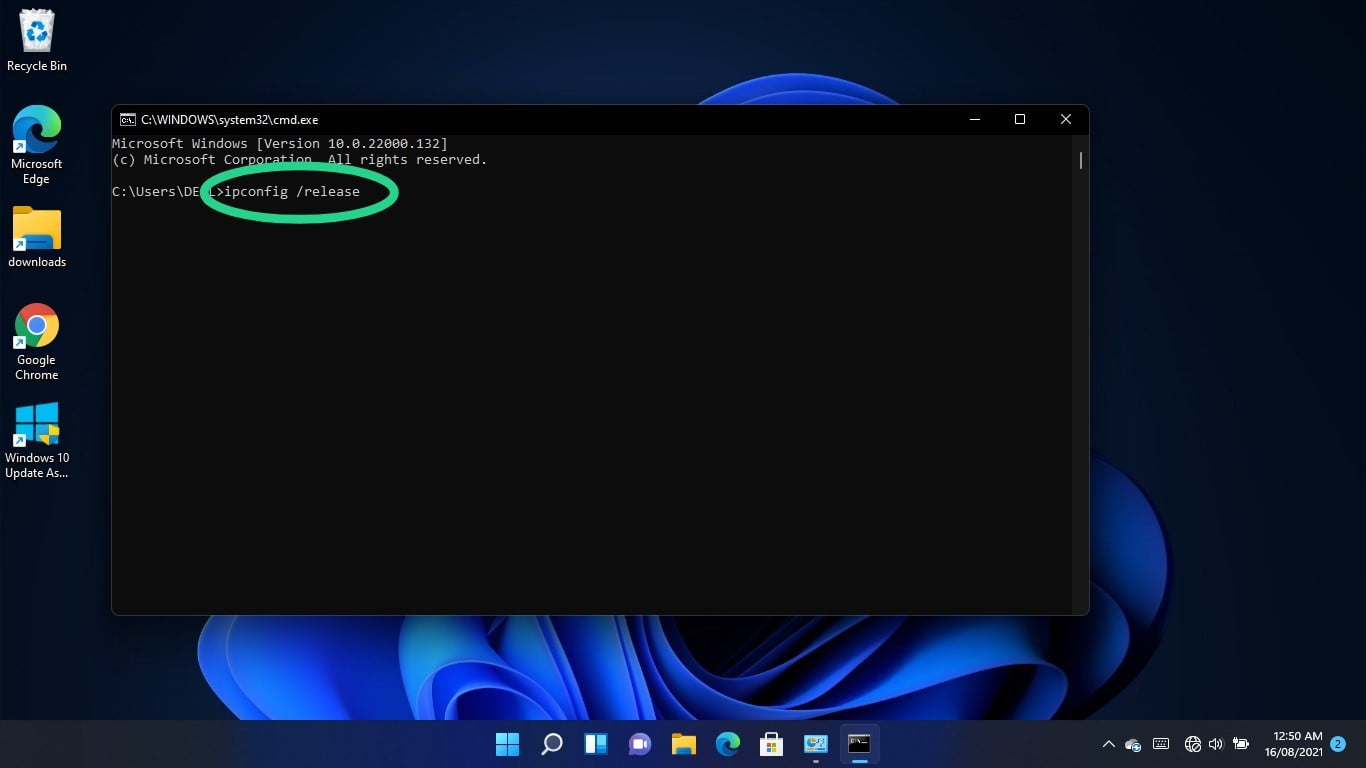This screenshot has height=768, width=1366.
Task: Open Task View
Action: 595,744
